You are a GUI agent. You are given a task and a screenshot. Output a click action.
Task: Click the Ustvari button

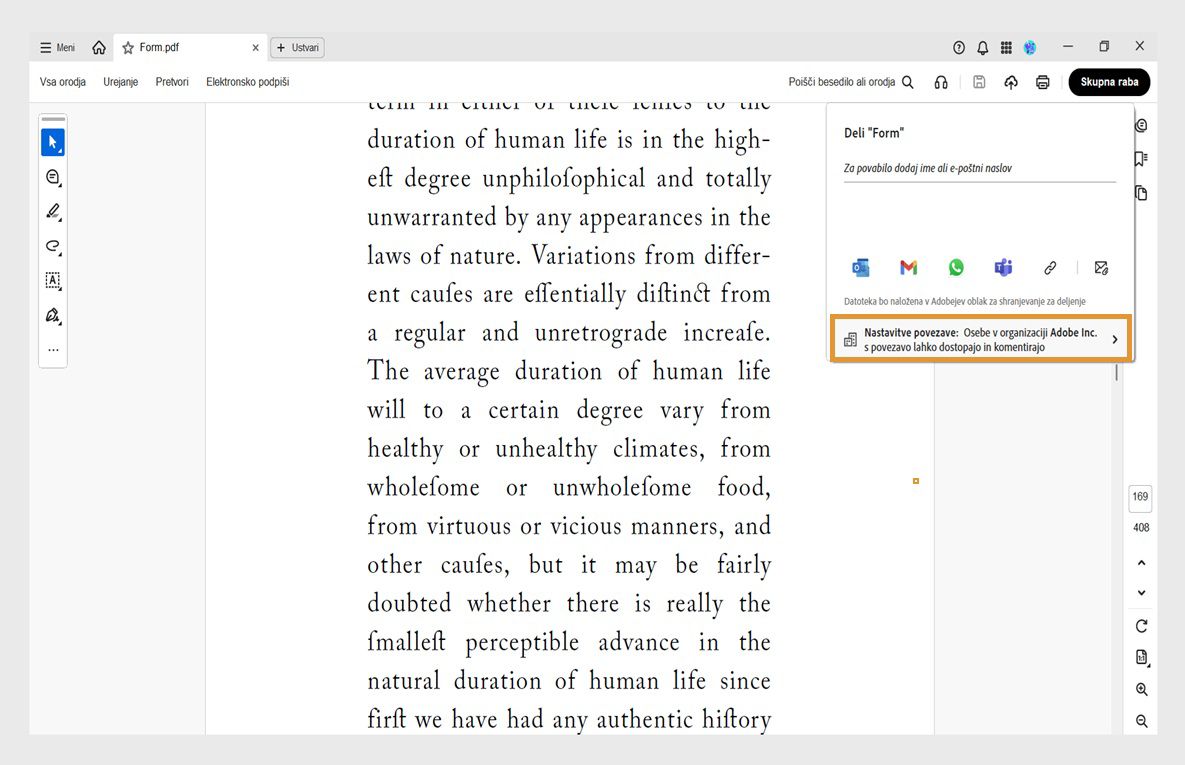[x=297, y=47]
